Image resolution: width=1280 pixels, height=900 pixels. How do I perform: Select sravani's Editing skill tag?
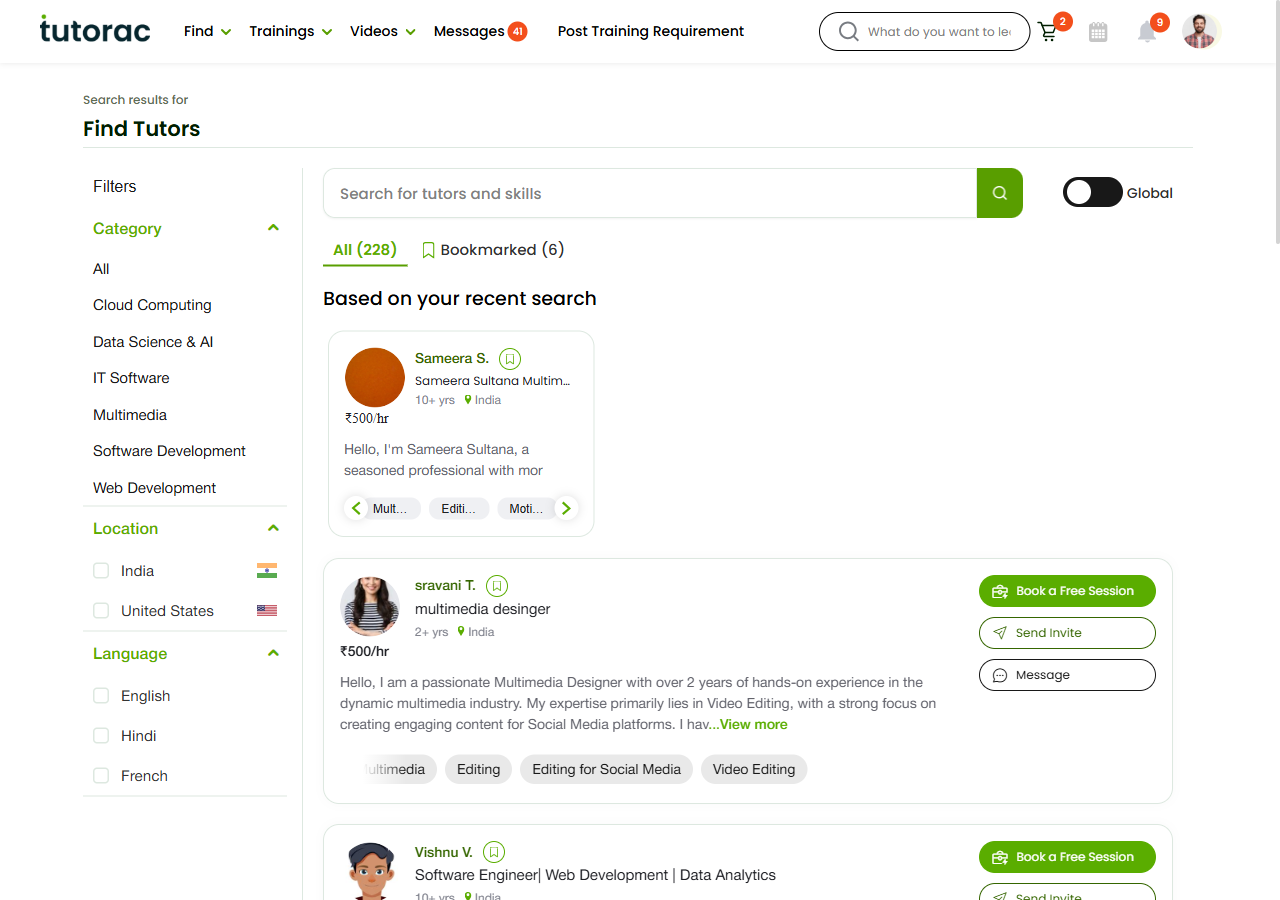[478, 769]
